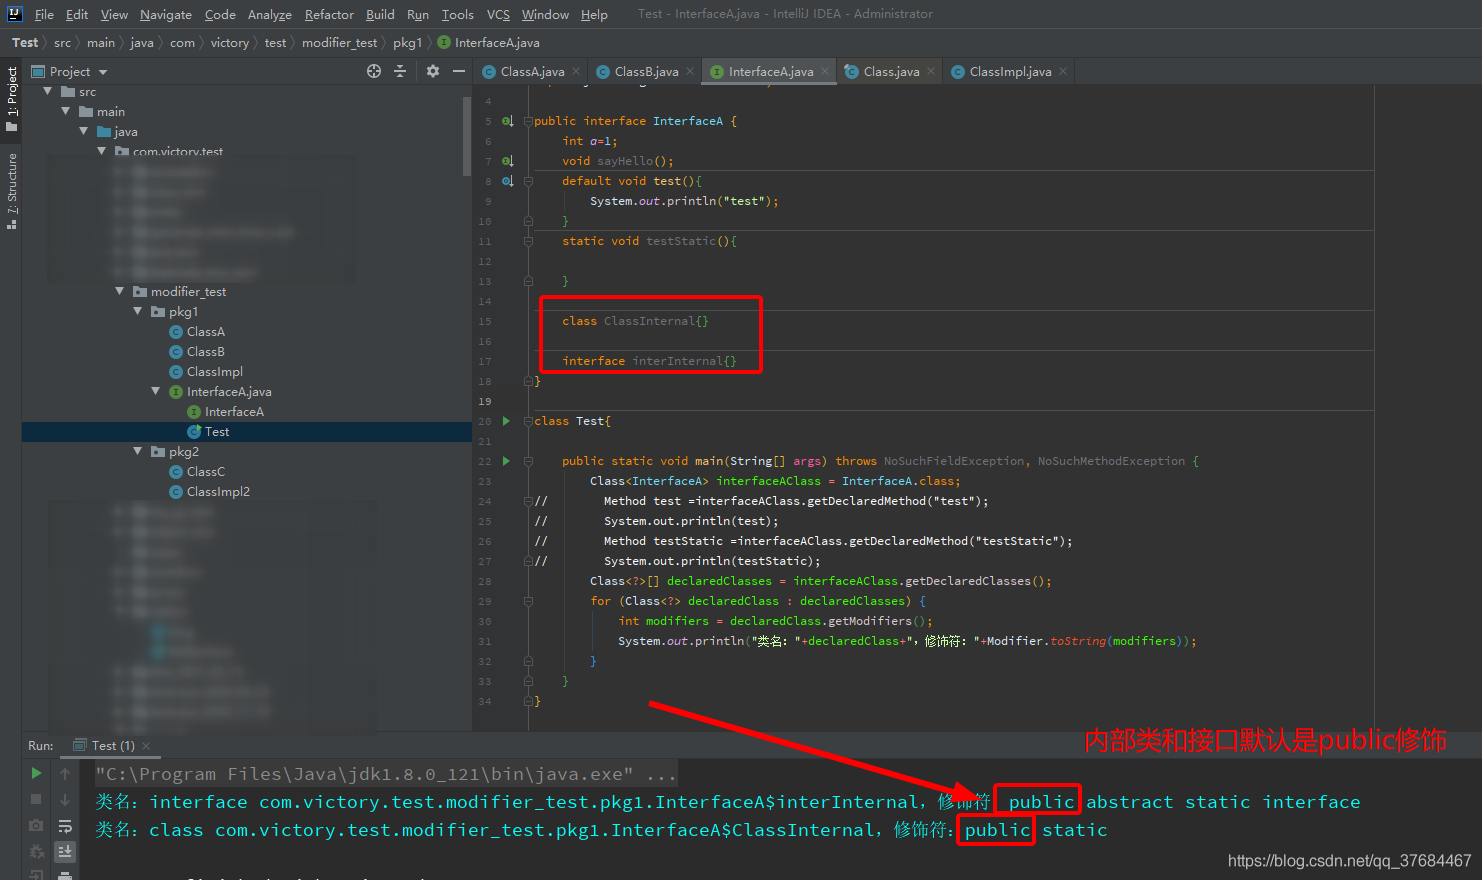The height and width of the screenshot is (880, 1482).
Task: Click the implemented gutter icon beside sayHello
Action: [x=508, y=161]
